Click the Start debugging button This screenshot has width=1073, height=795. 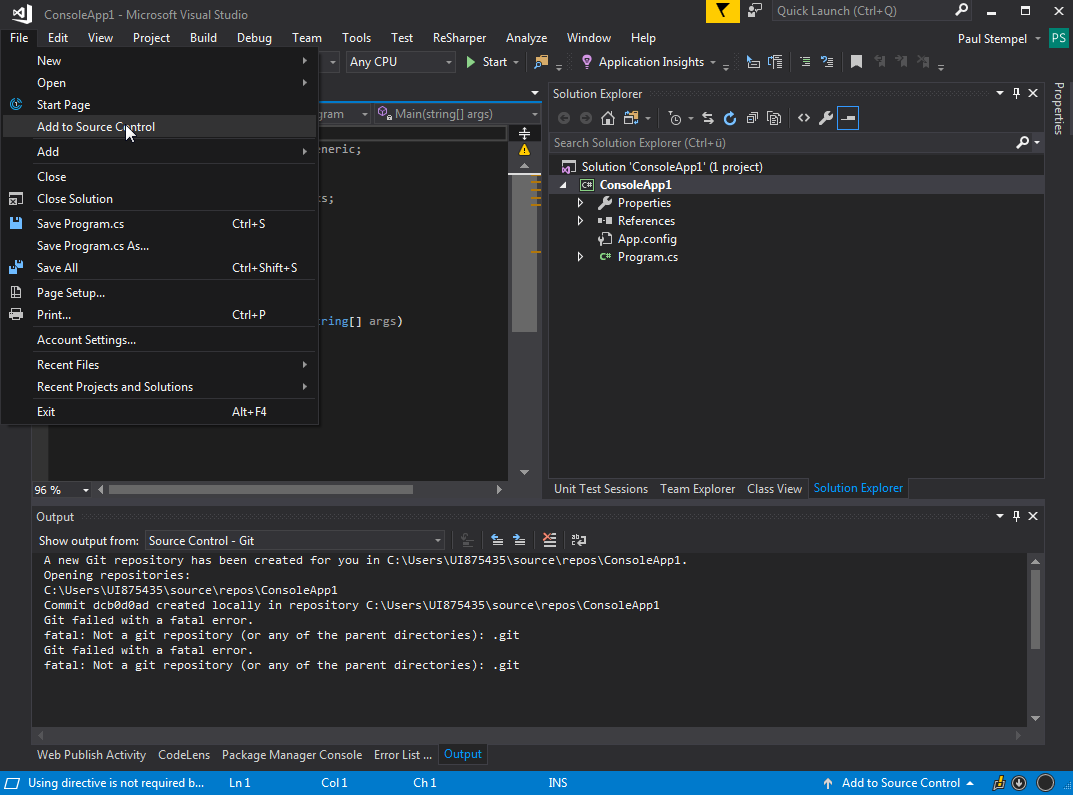pos(487,62)
